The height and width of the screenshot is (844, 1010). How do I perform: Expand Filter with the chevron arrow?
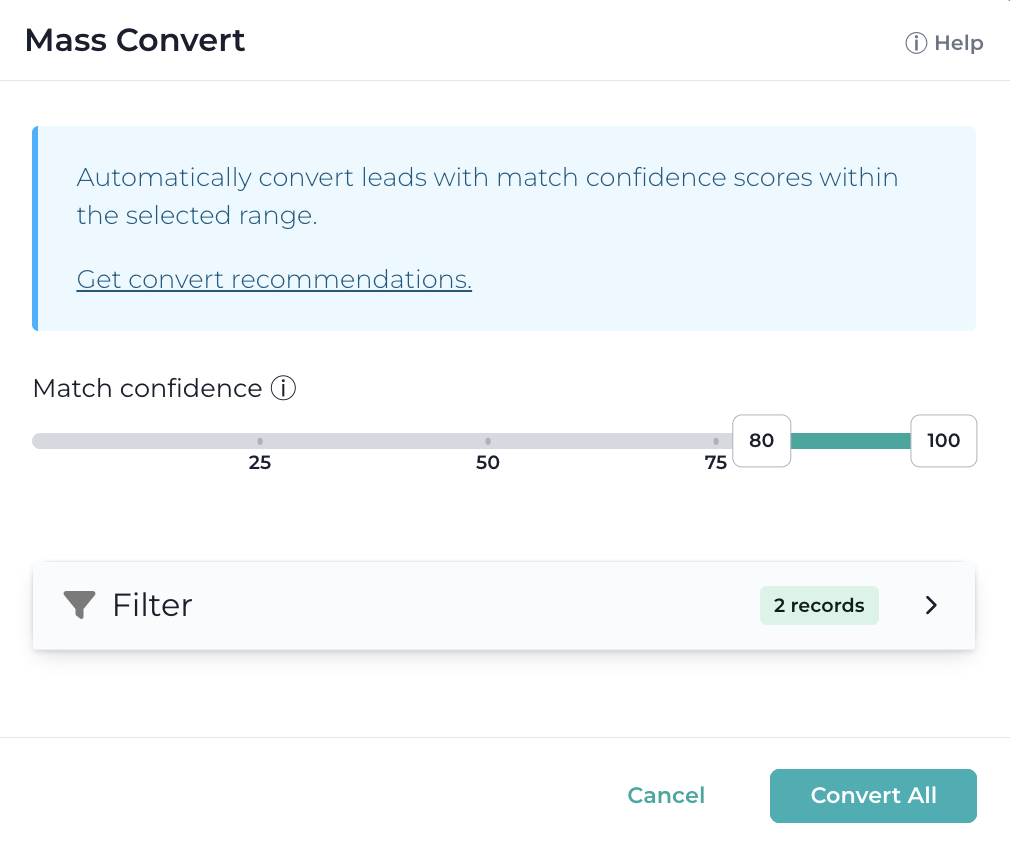(931, 605)
